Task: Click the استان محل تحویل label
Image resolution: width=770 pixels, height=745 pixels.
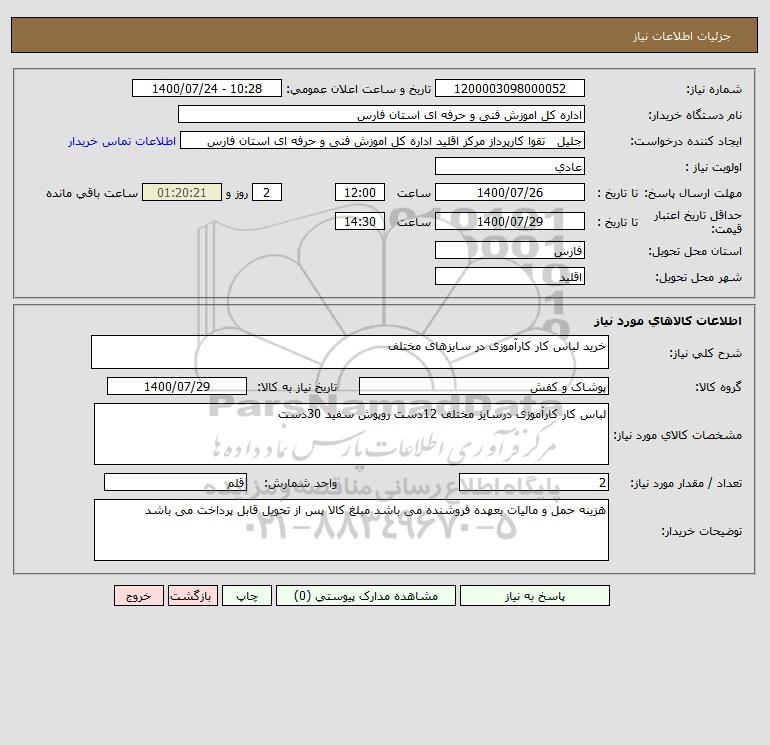Action: 695,251
